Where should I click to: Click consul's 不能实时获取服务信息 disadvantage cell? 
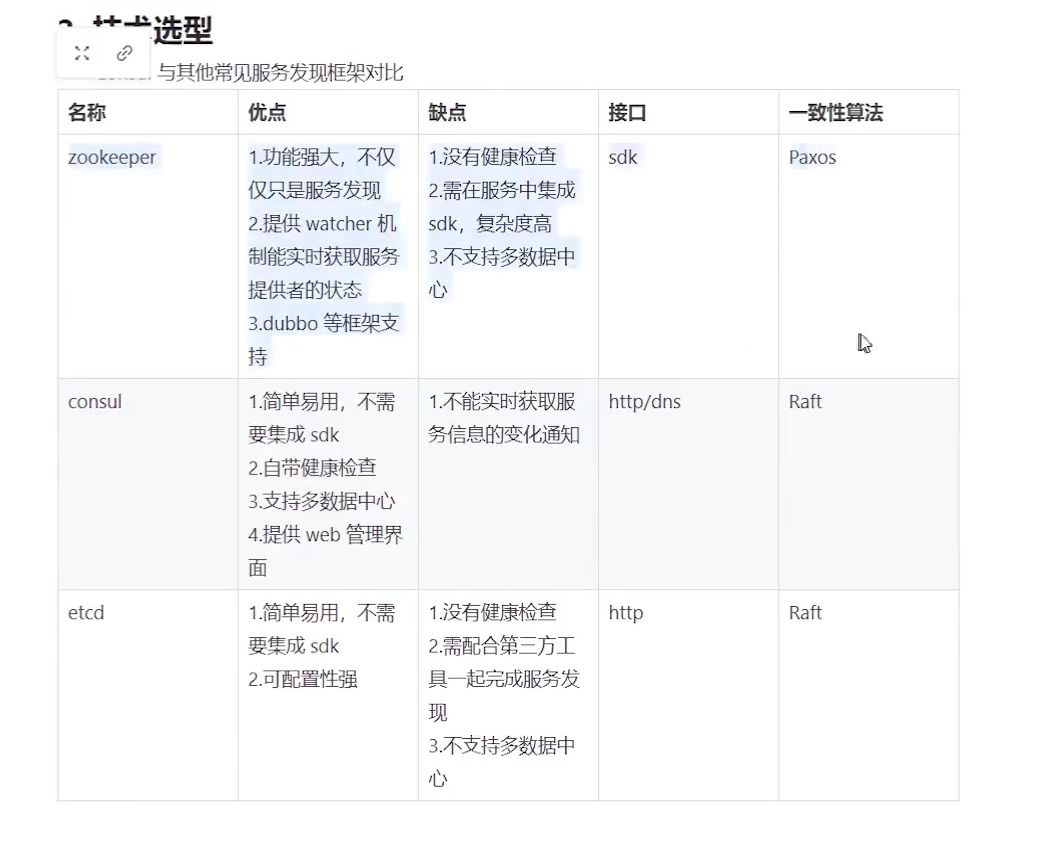pos(503,418)
